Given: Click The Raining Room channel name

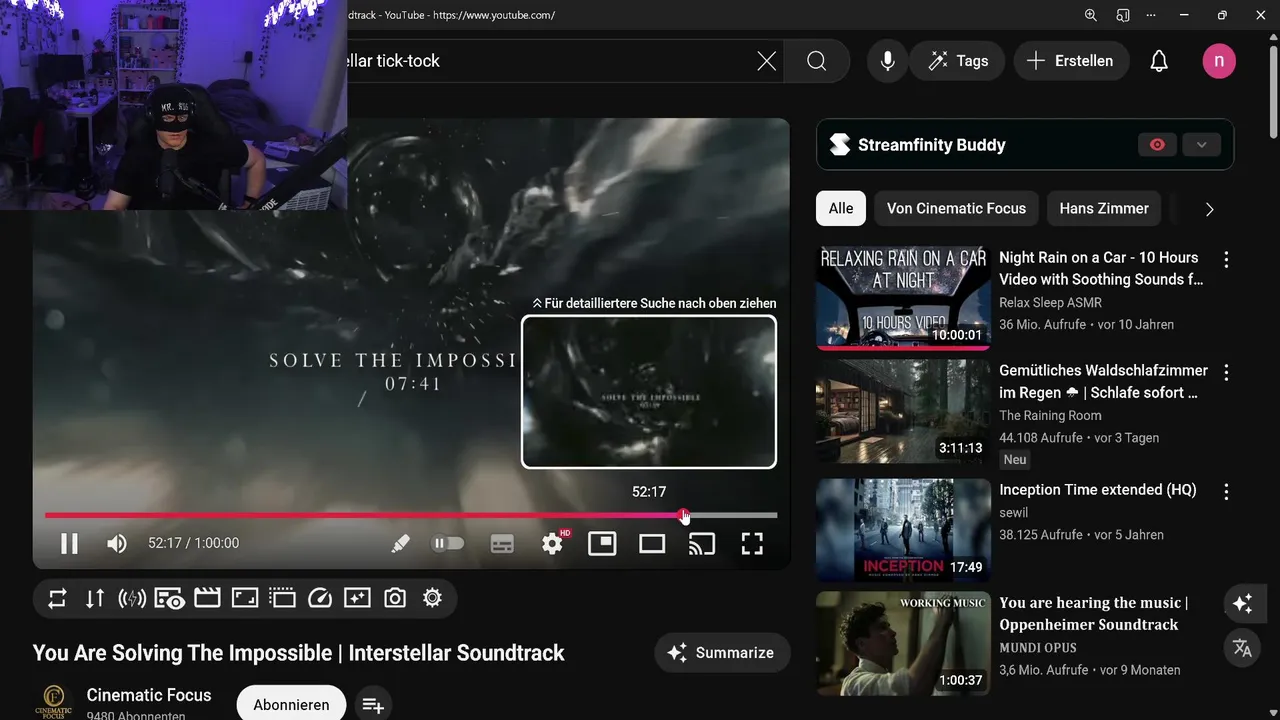Looking at the screenshot, I should tap(1050, 415).
